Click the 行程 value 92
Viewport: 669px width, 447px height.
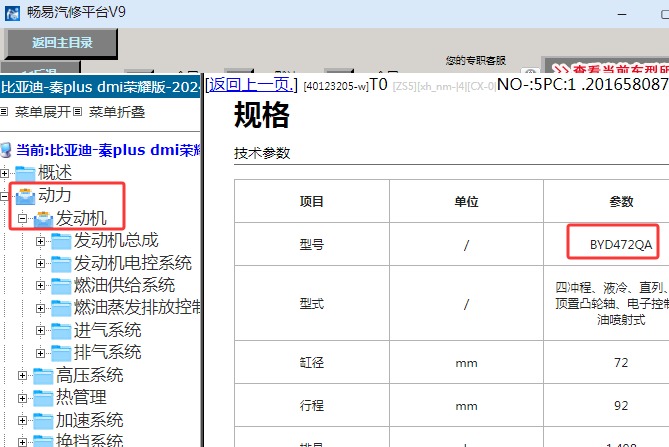(621, 405)
